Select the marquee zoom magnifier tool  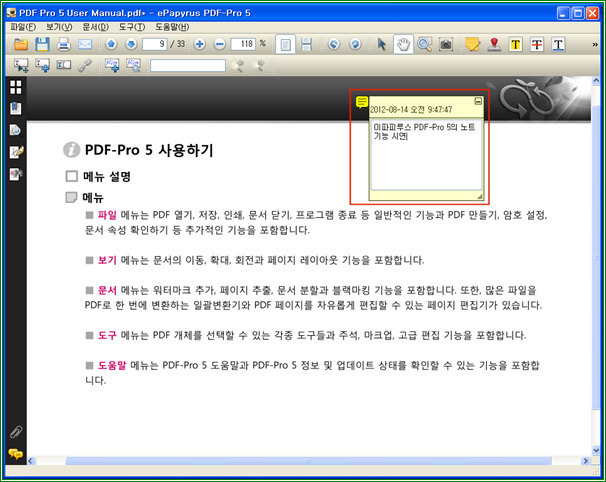point(425,44)
